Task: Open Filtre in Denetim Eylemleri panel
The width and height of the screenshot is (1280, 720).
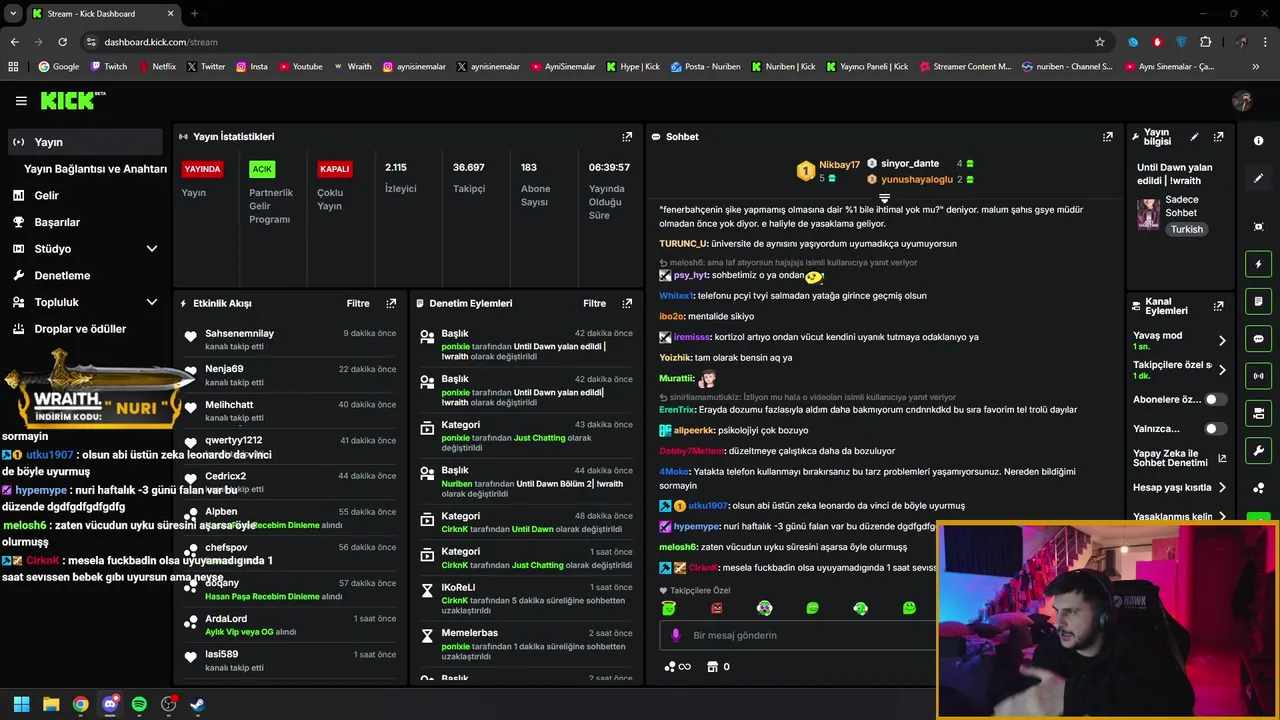Action: (594, 303)
